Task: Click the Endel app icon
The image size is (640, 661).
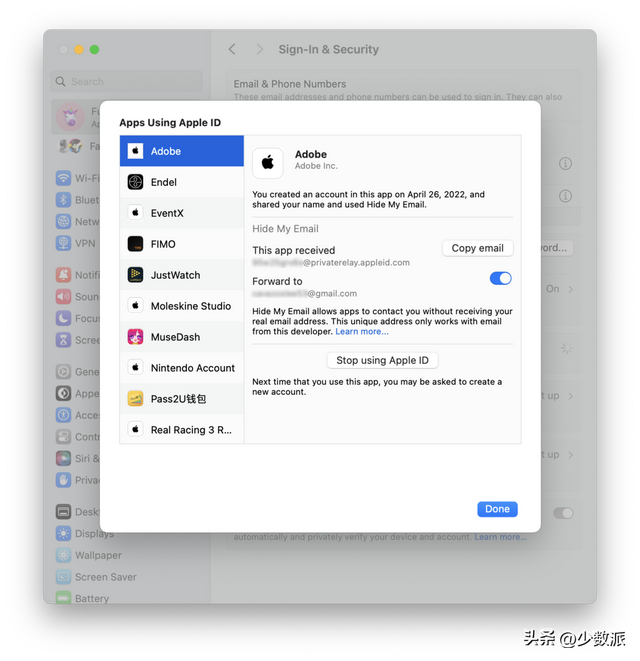Action: point(135,182)
